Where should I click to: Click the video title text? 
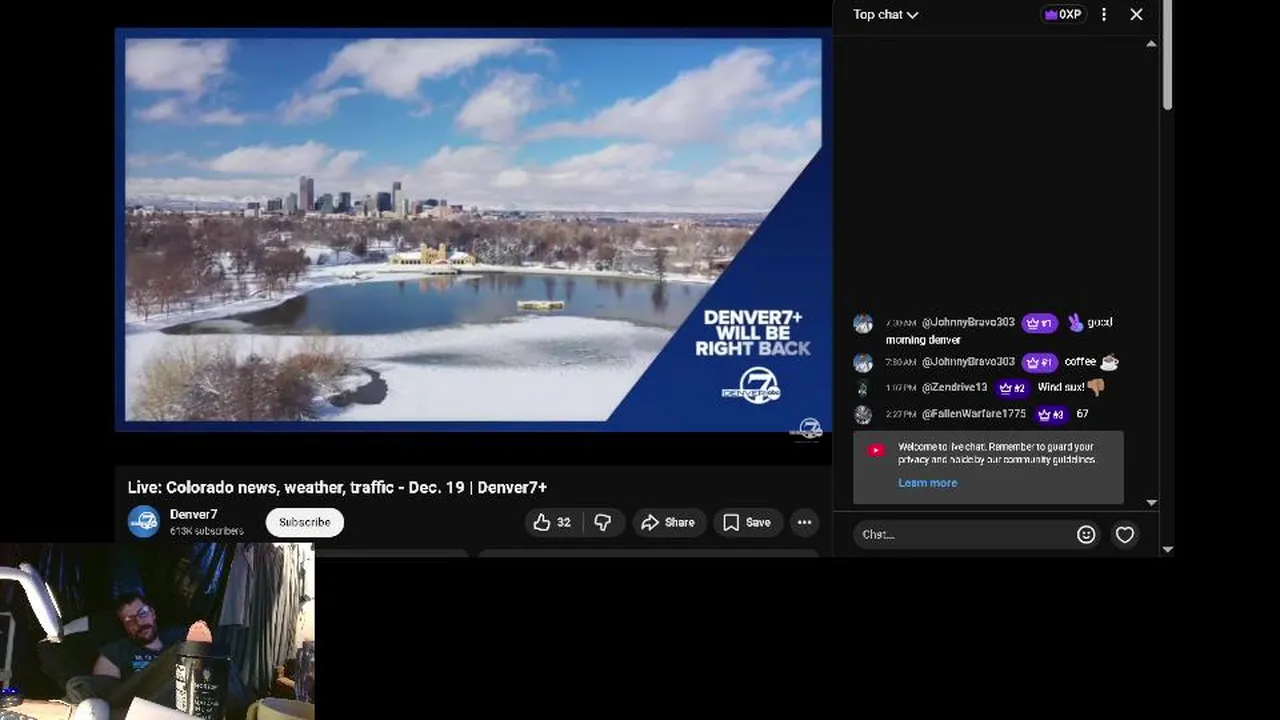tap(337, 487)
